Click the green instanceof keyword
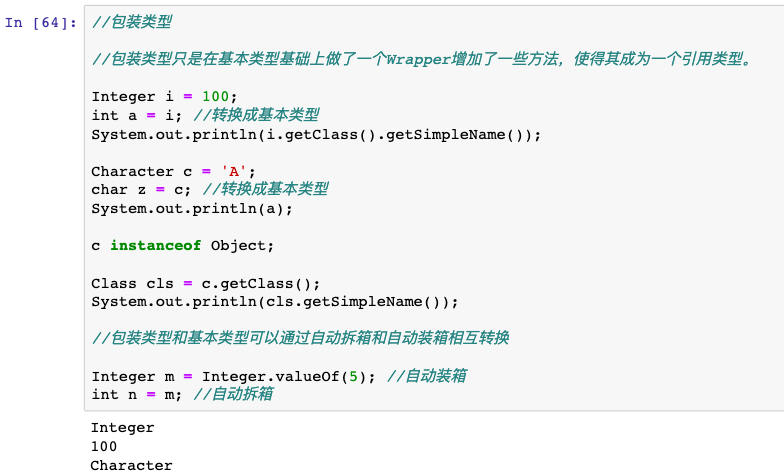This screenshot has width=784, height=476. pyautogui.click(x=155, y=245)
